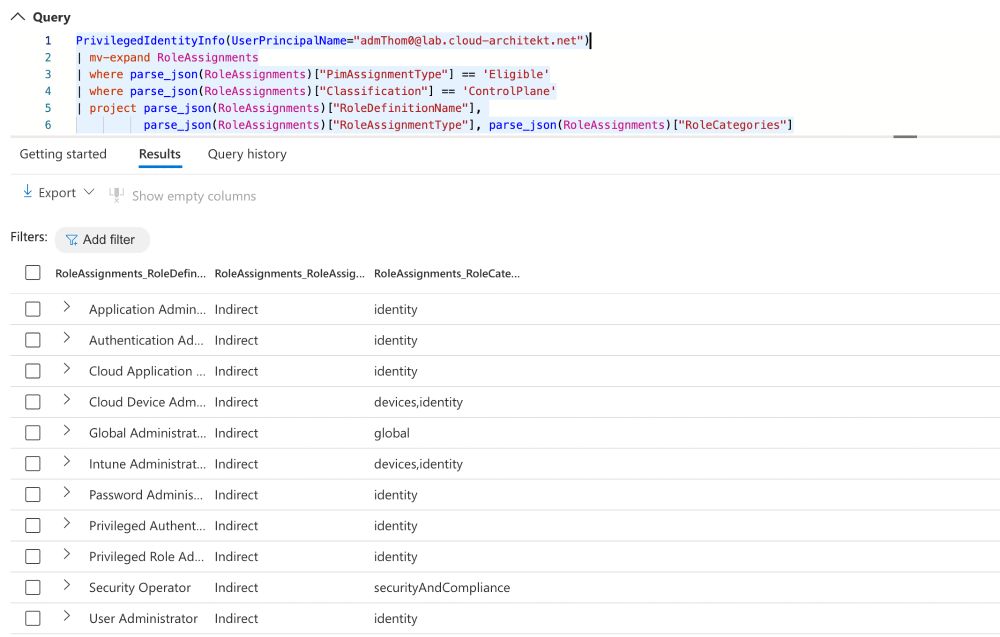Expand the Security Operator row
The width and height of the screenshot is (1000, 637).
coord(66,585)
